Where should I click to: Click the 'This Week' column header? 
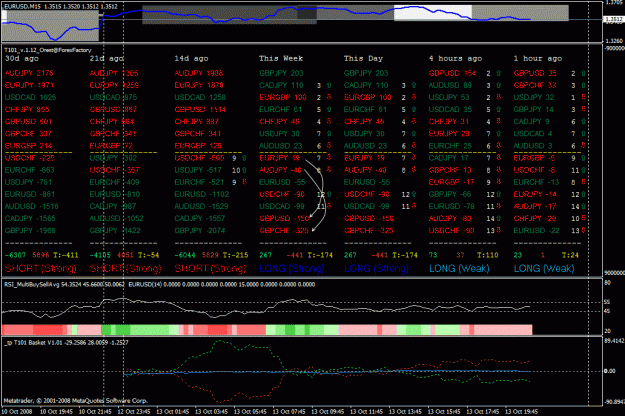(281, 58)
